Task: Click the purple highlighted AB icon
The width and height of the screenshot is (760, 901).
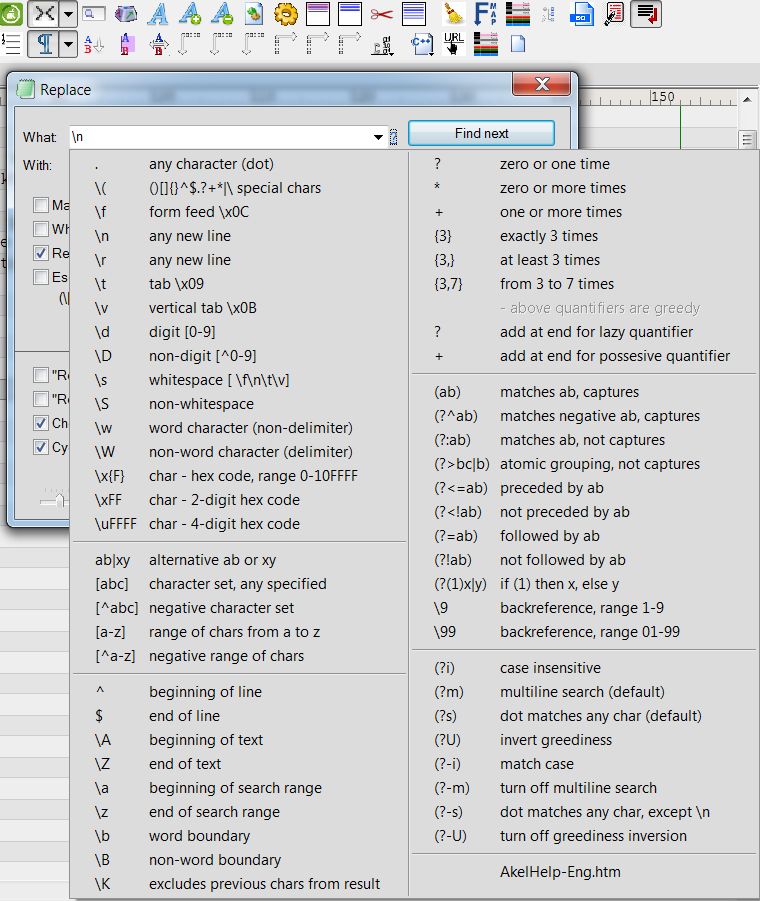Action: (x=126, y=44)
